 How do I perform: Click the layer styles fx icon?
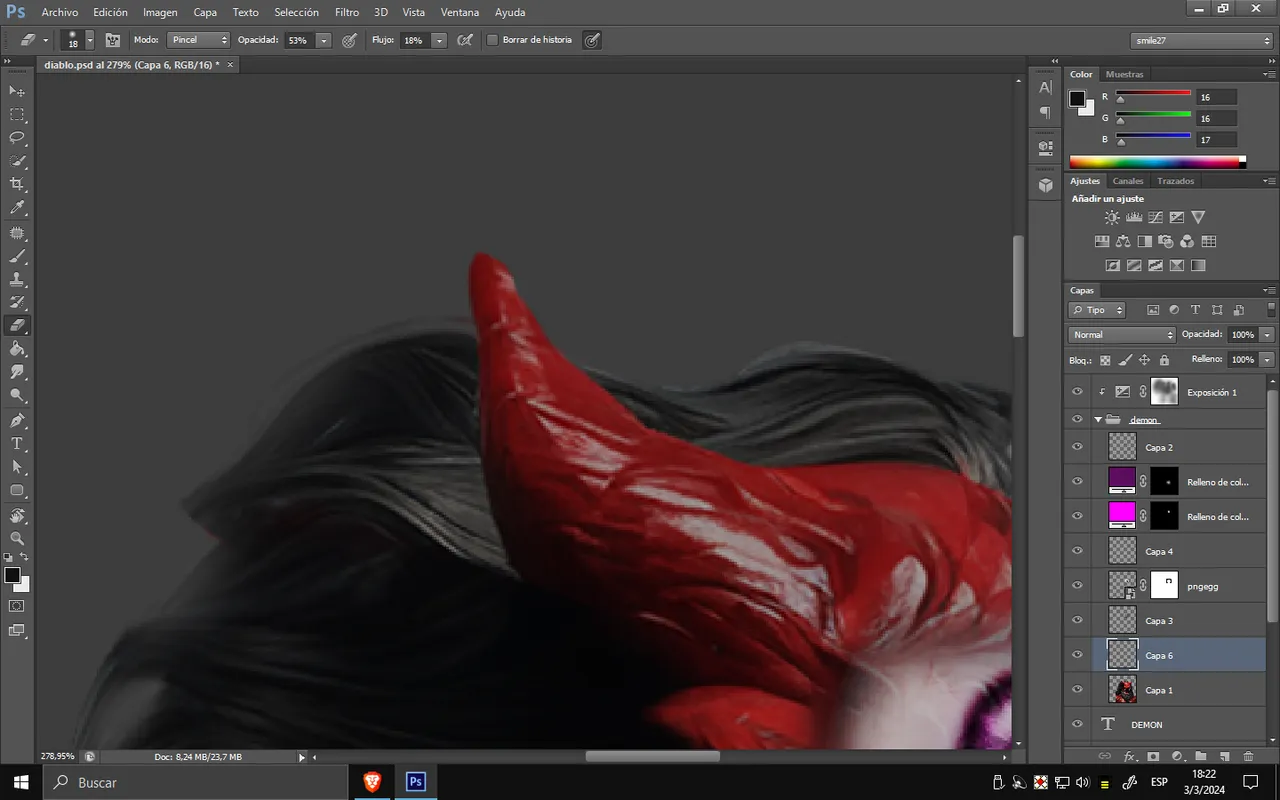click(x=1130, y=757)
